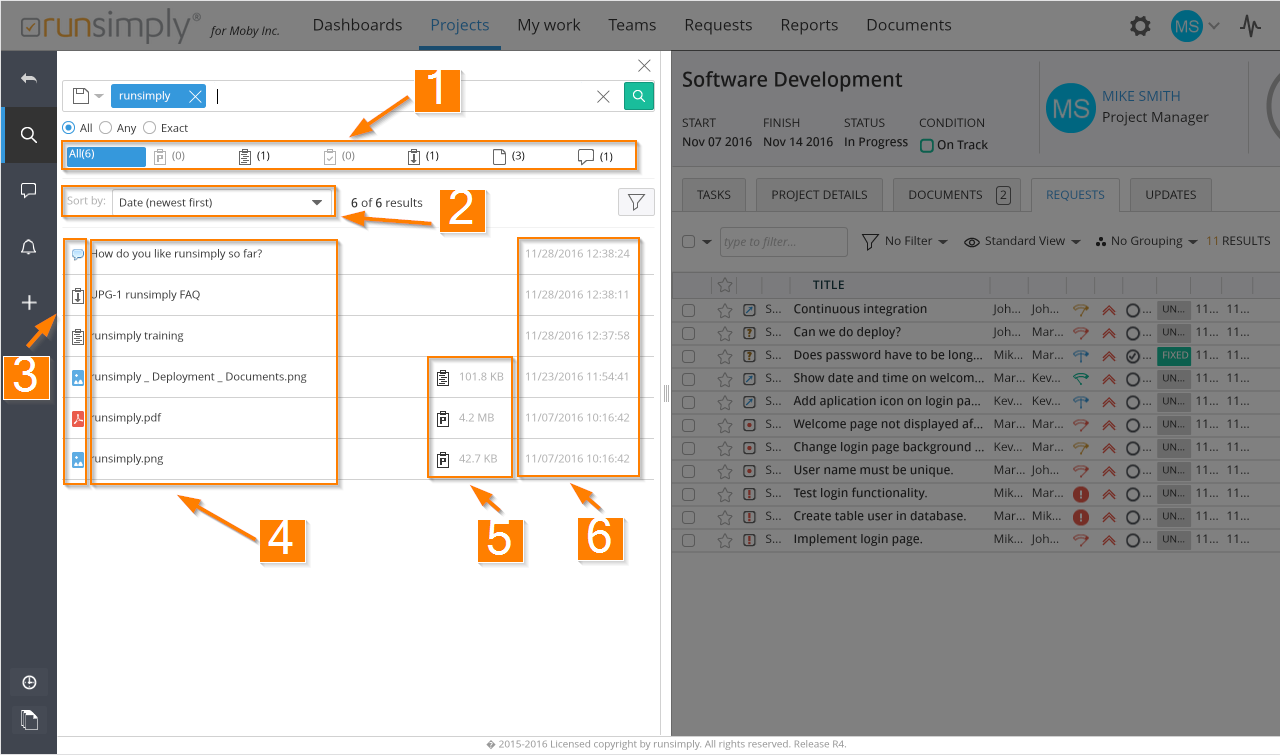Open the No Filter dropdown
Image resolution: width=1280 pixels, height=755 pixels.
(905, 241)
